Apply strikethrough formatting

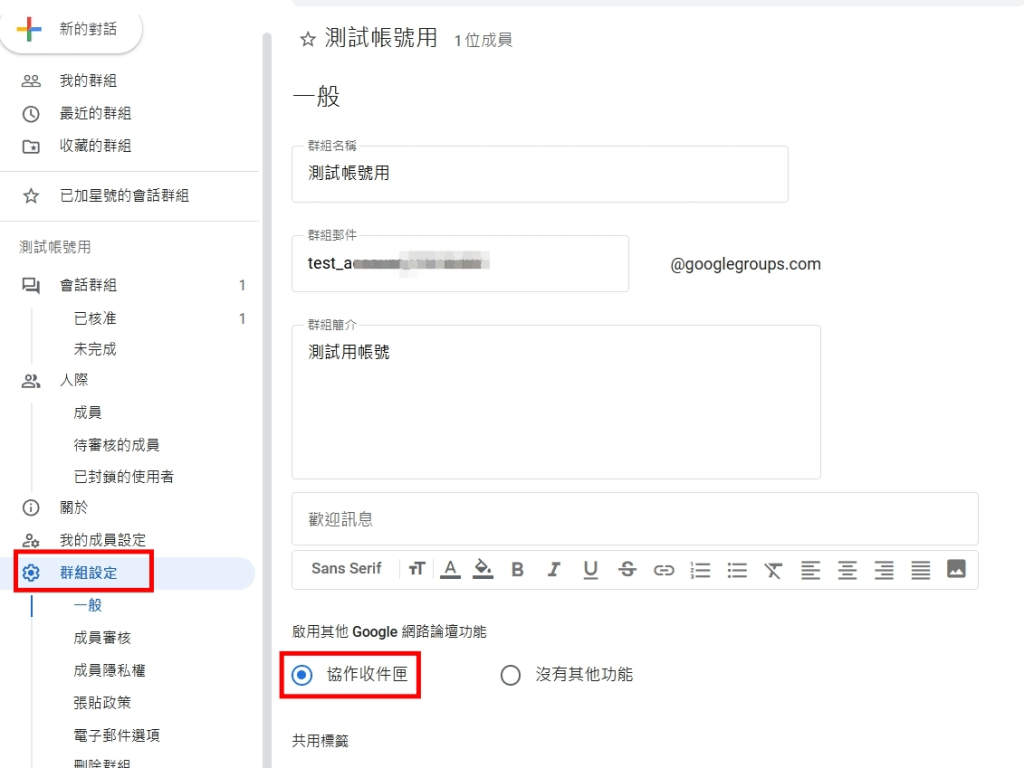[x=627, y=569]
